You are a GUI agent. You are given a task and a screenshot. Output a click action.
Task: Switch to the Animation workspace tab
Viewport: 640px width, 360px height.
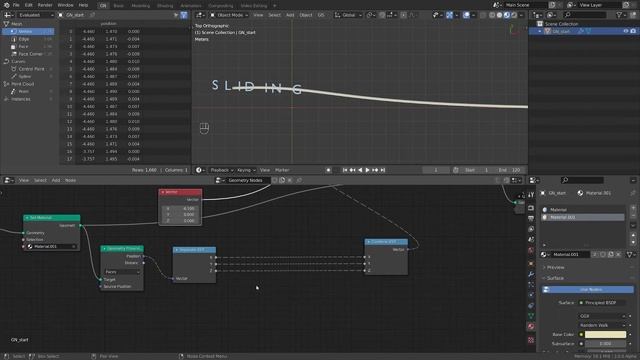(x=191, y=6)
